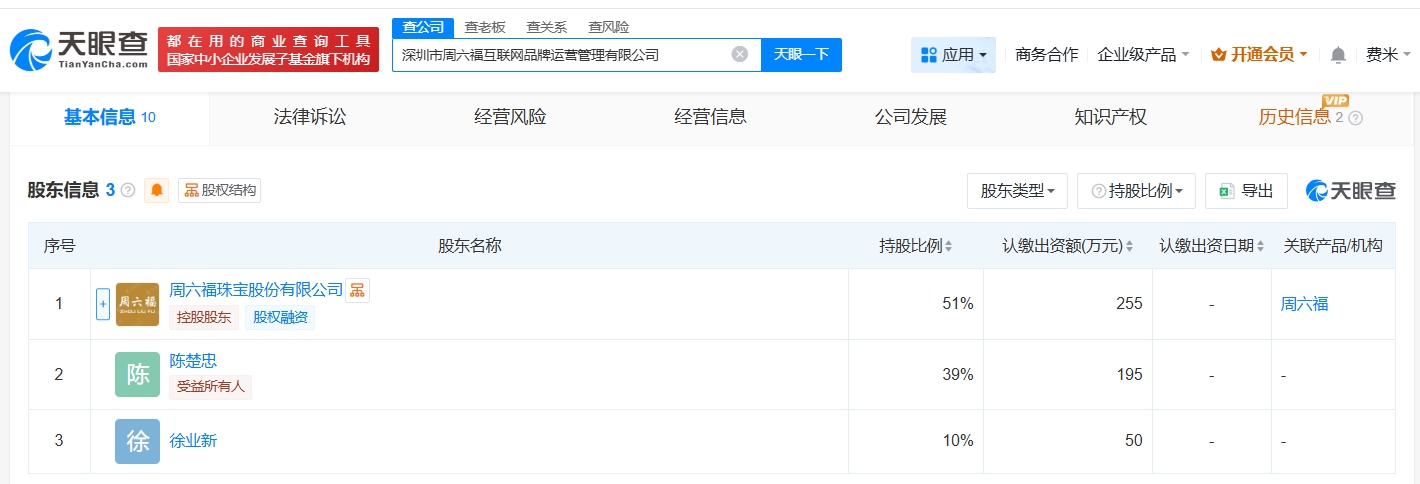Image resolution: width=1420 pixels, height=484 pixels.
Task: Click 周六福 company logo thumbnail
Action: (137, 304)
